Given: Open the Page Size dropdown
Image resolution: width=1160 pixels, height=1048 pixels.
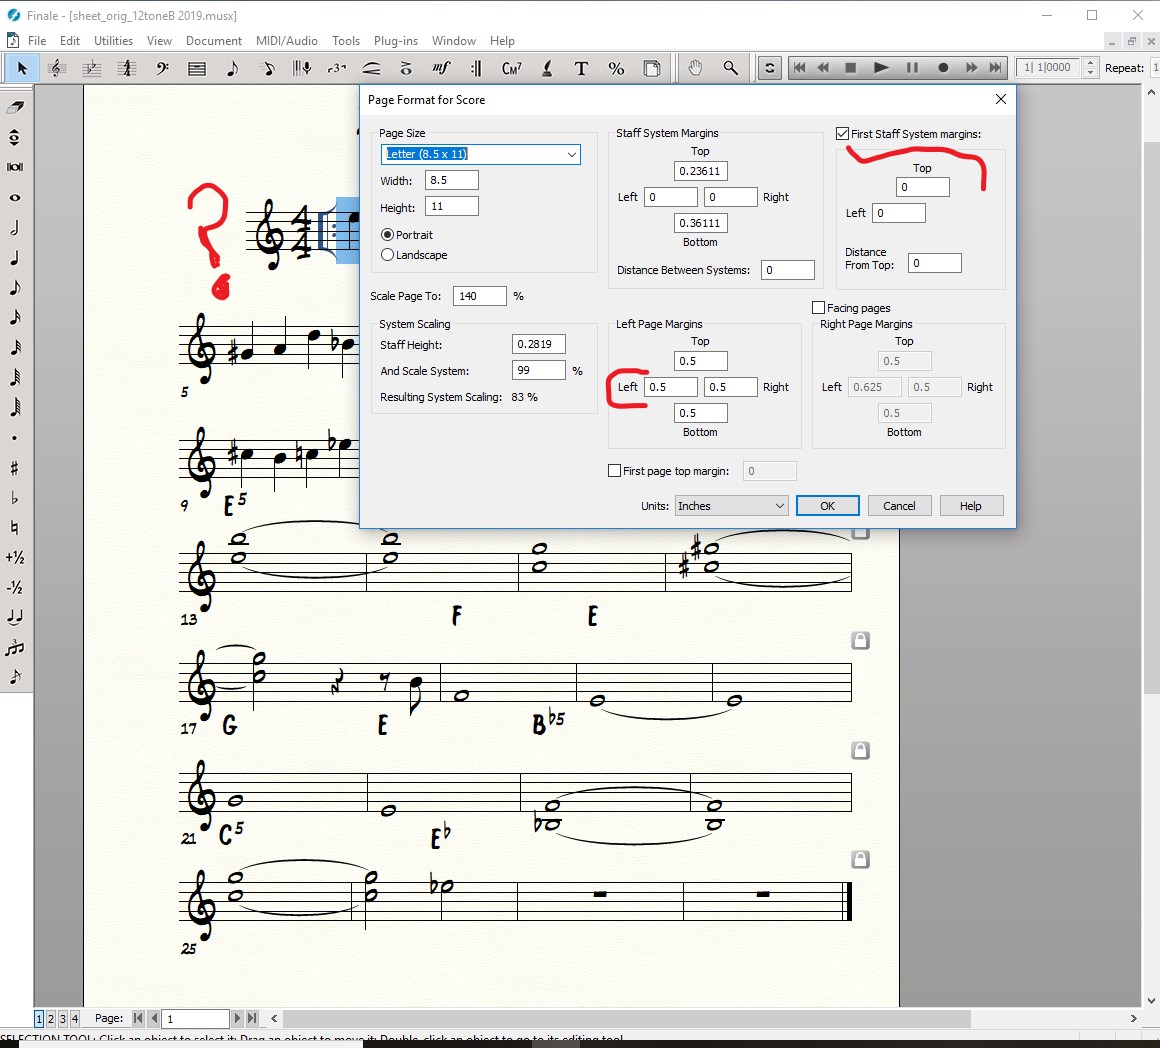Looking at the screenshot, I should pyautogui.click(x=571, y=154).
